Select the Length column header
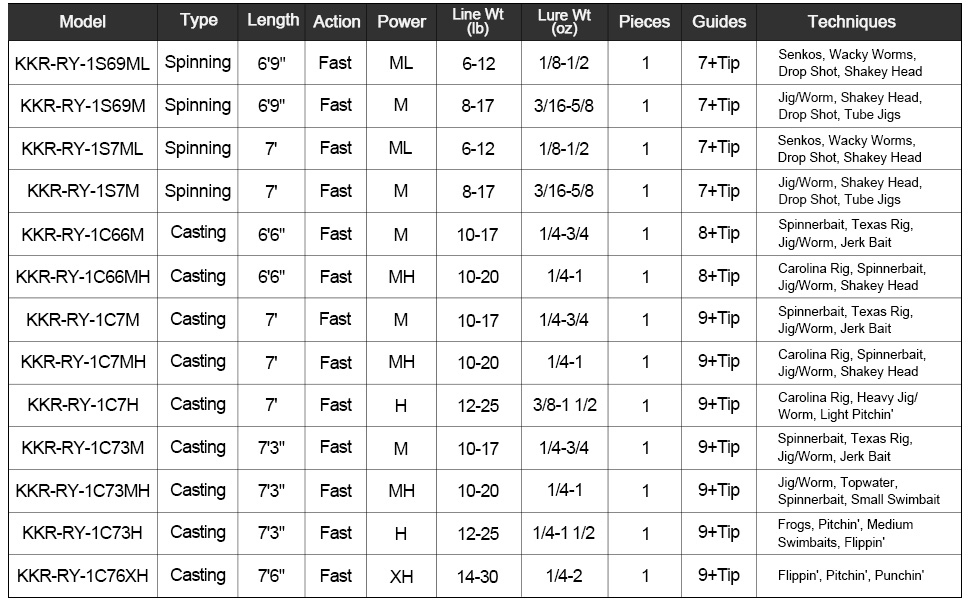Viewport: 970px width, 600px height. (x=272, y=20)
